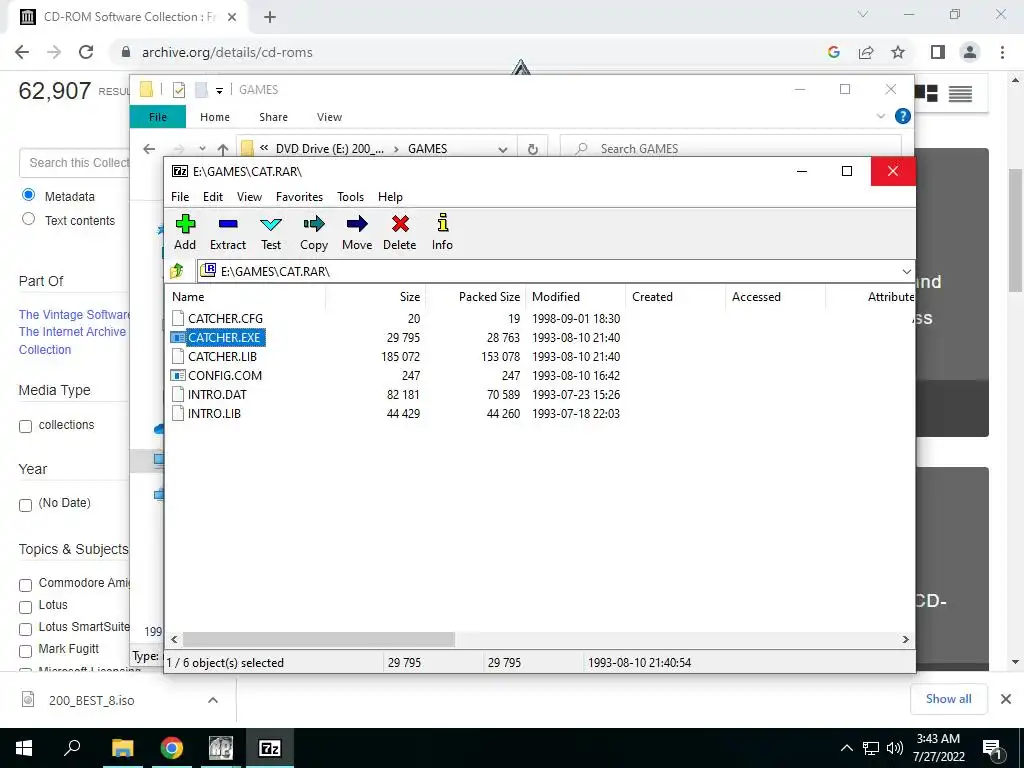The image size is (1024, 768).
Task: Open the Chrome profile avatar
Action: [x=970, y=52]
